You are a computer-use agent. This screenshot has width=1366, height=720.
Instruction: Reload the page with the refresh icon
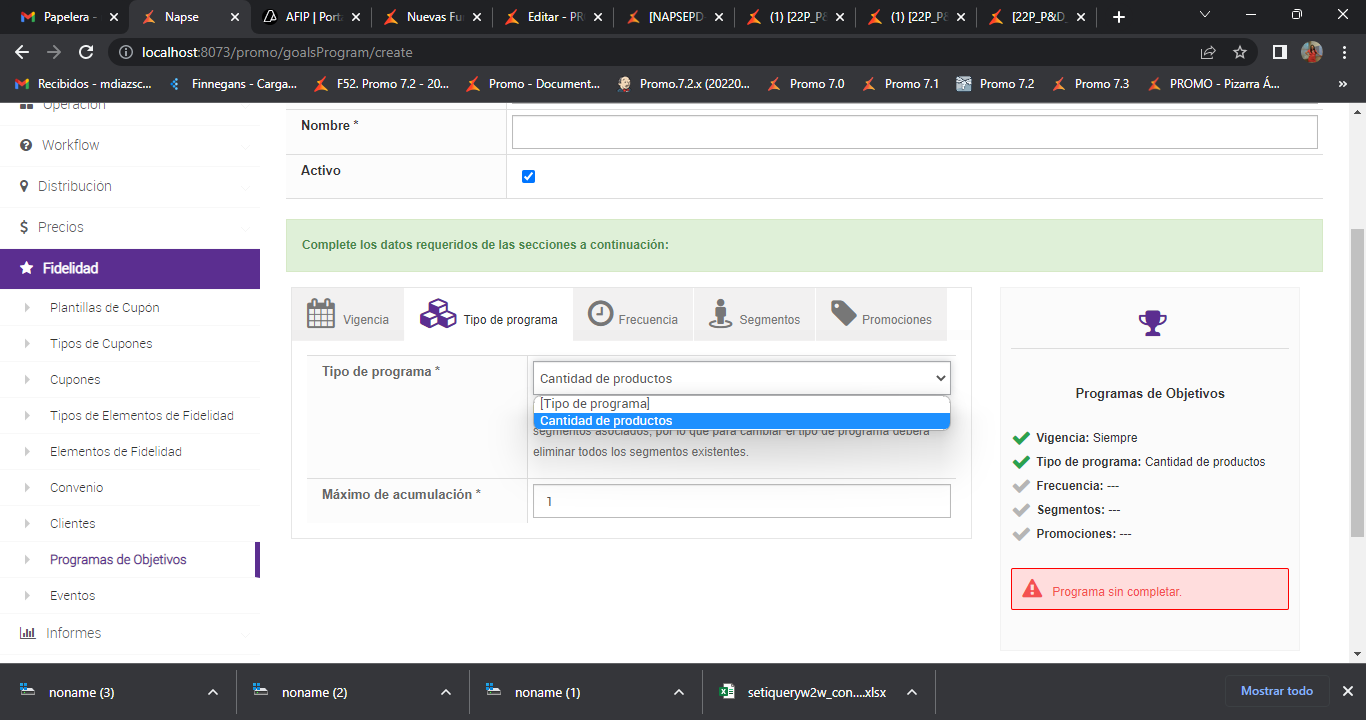click(x=86, y=52)
